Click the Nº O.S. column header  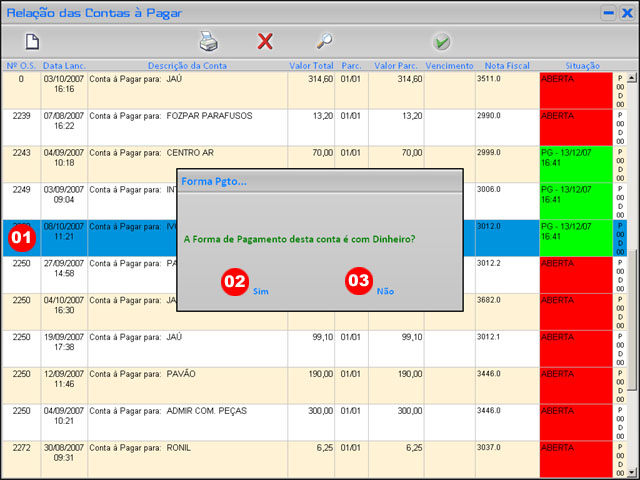[20, 65]
